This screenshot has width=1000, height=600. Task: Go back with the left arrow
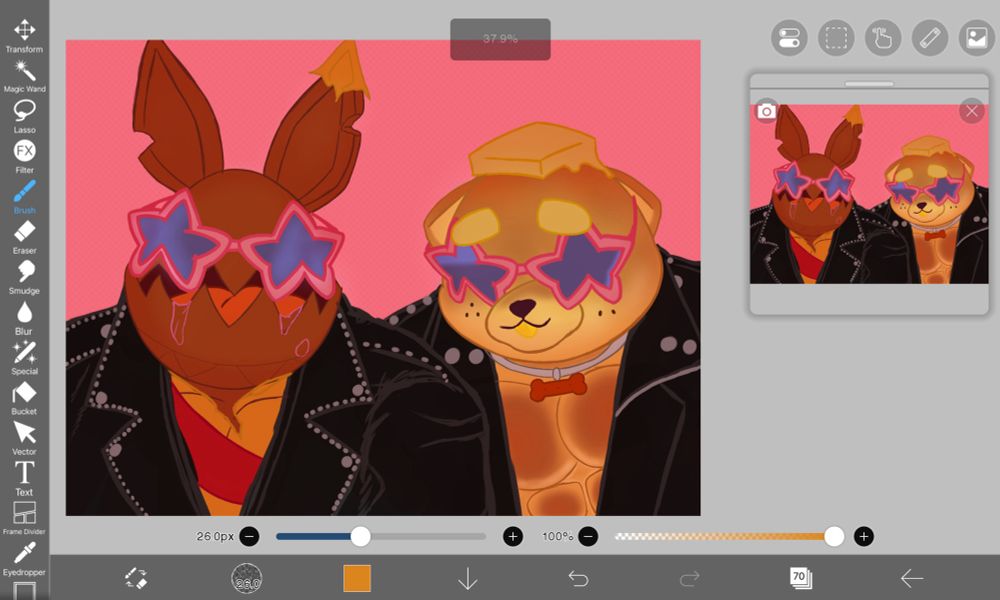click(x=911, y=578)
